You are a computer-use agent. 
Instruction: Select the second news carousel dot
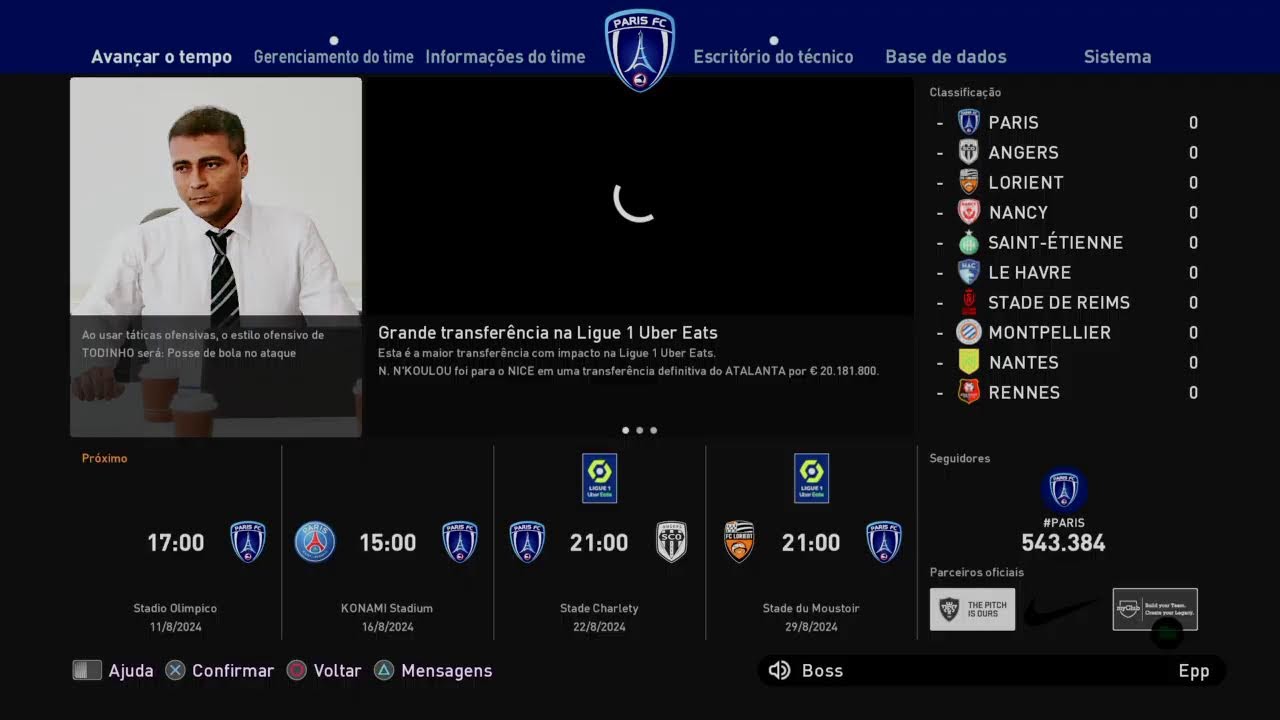640,430
